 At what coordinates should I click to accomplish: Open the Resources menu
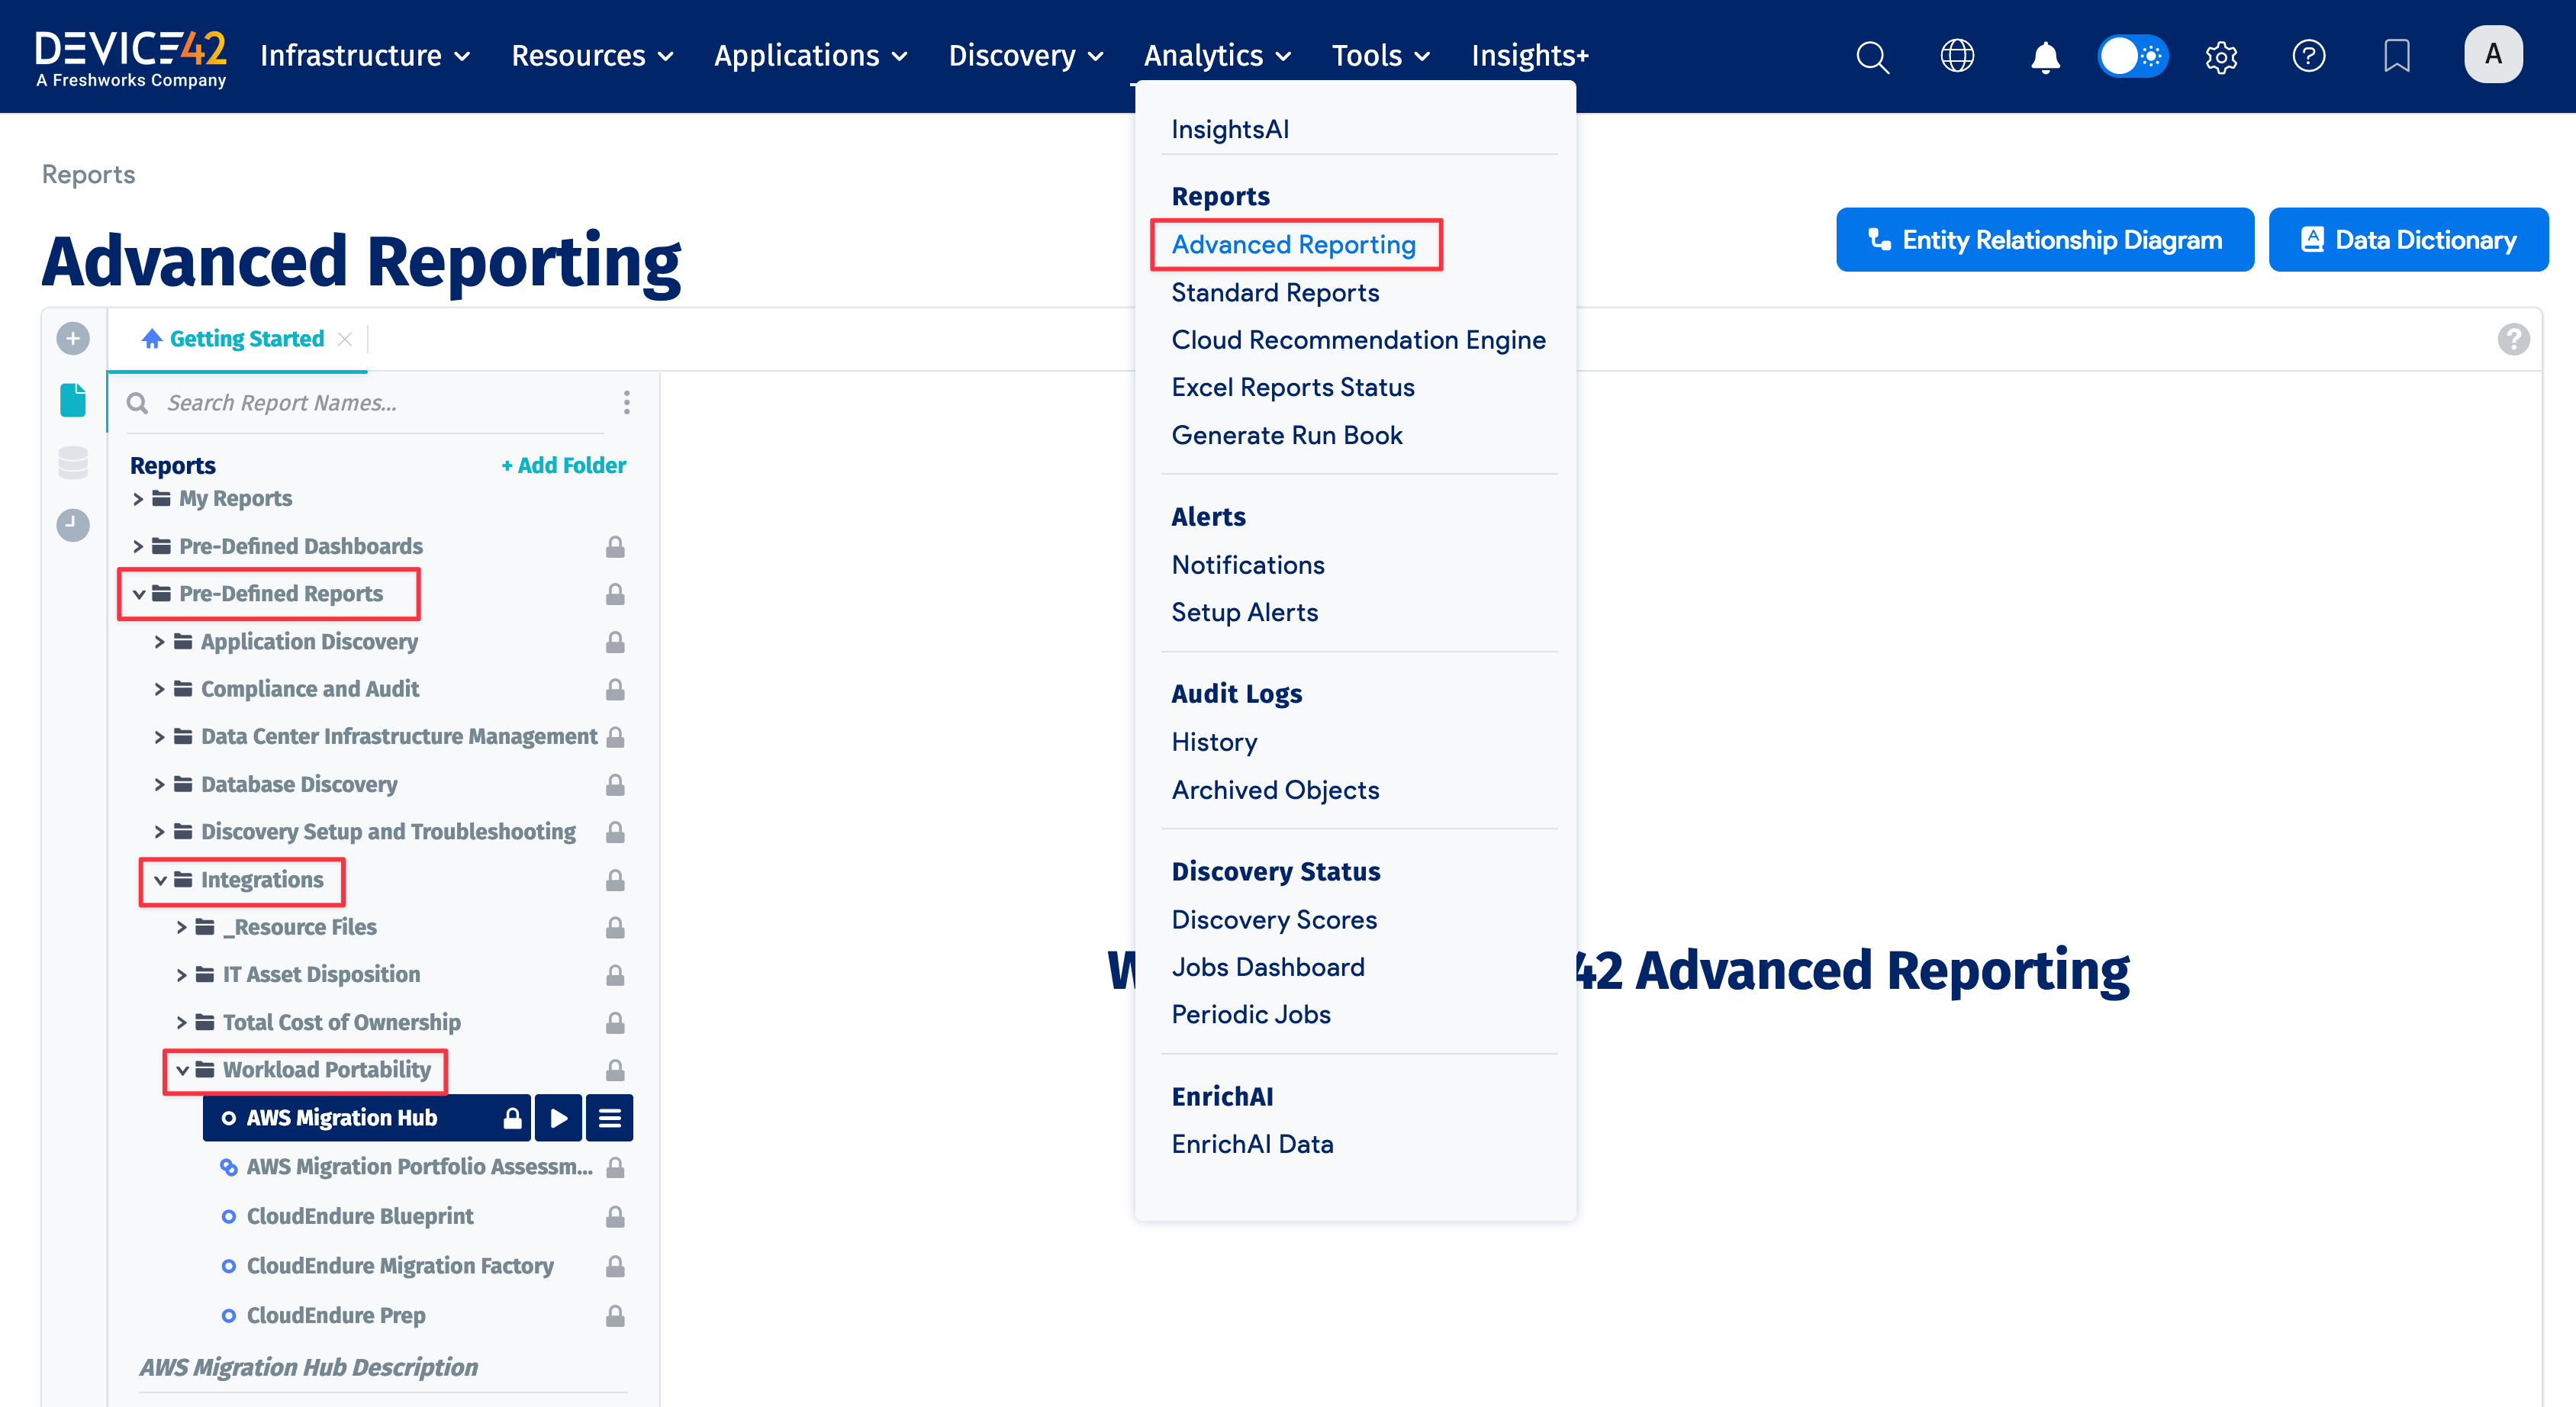point(592,56)
